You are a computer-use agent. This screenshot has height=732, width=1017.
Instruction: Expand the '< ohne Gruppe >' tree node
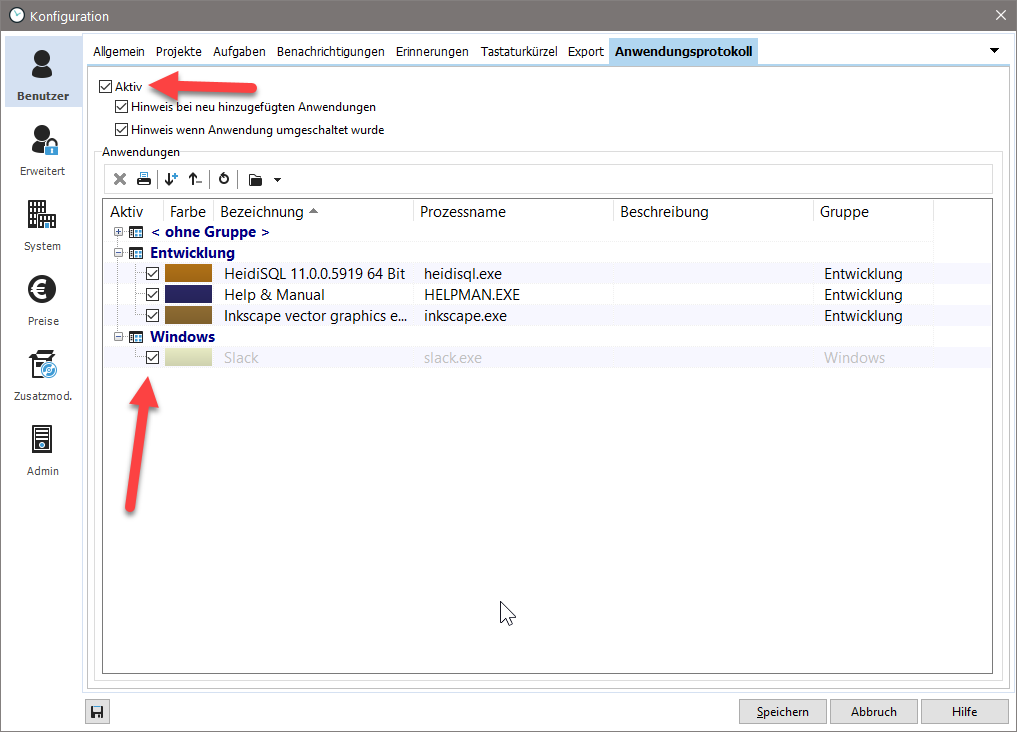[x=119, y=232]
